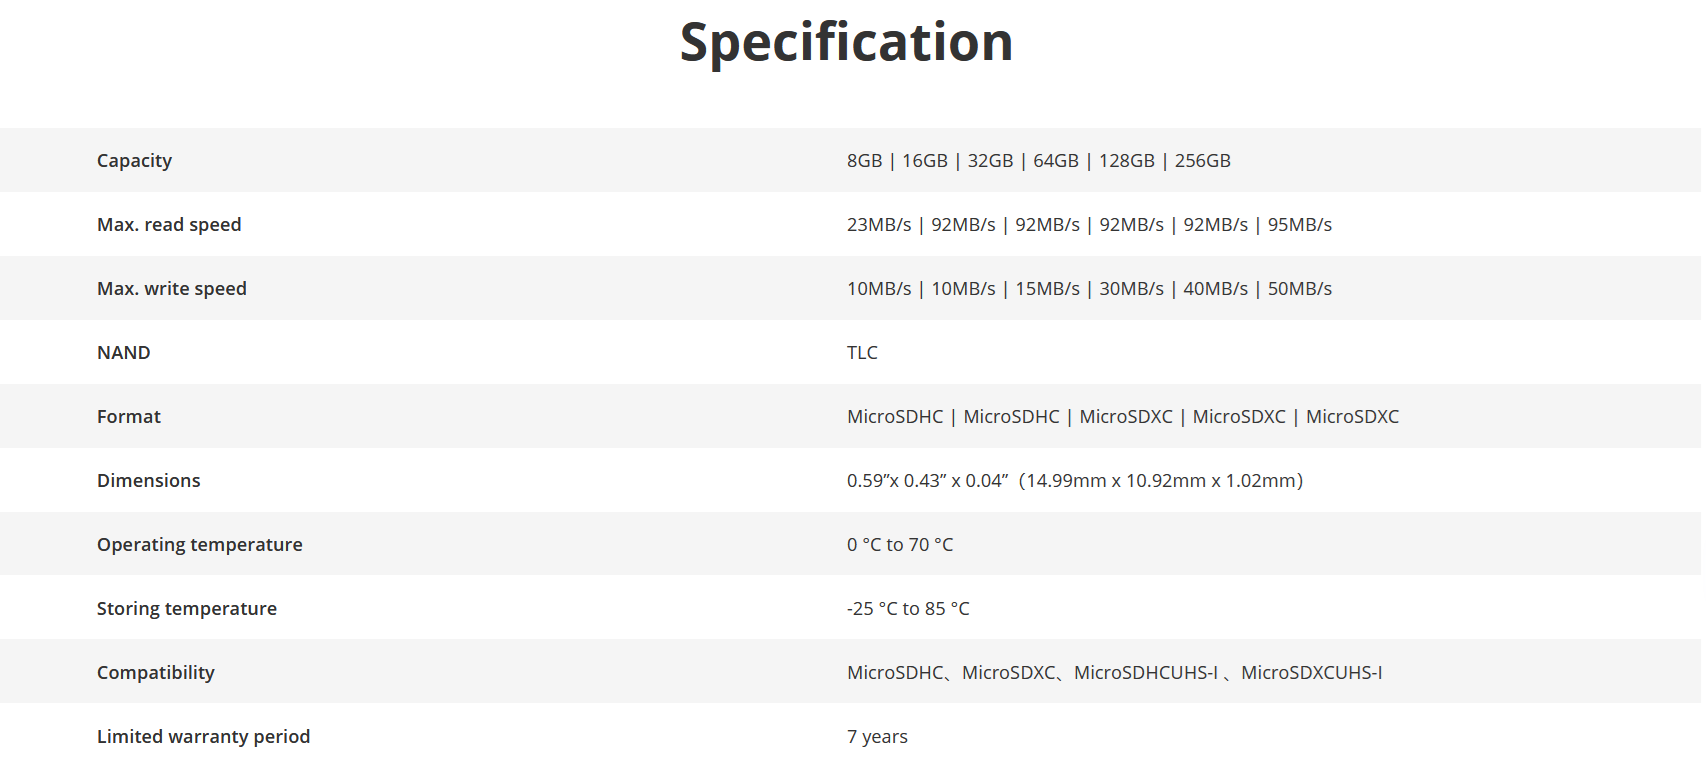Select the 256GB capacity value

click(1202, 161)
